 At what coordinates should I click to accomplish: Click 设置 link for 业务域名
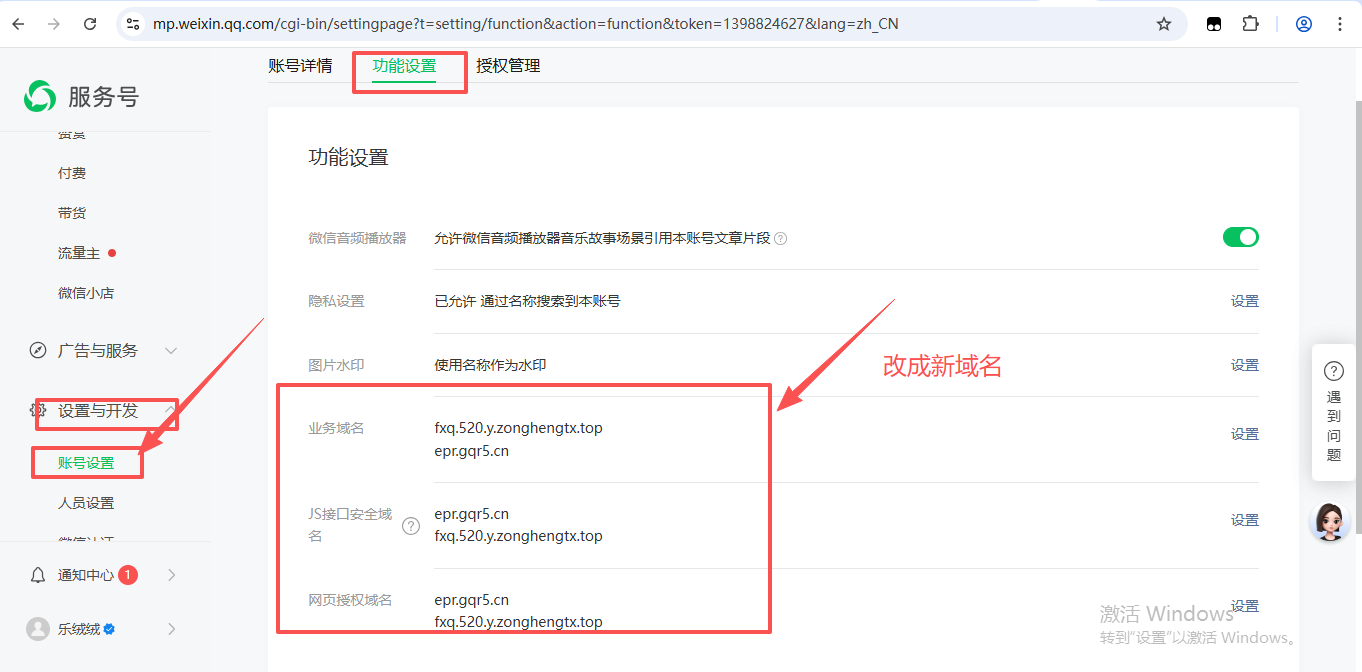1244,434
